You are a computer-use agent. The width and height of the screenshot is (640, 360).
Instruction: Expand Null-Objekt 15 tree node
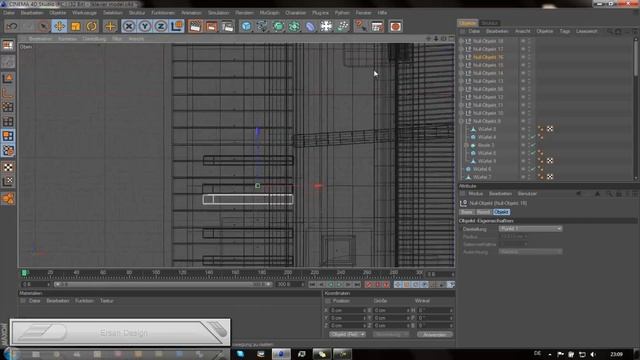click(462, 65)
